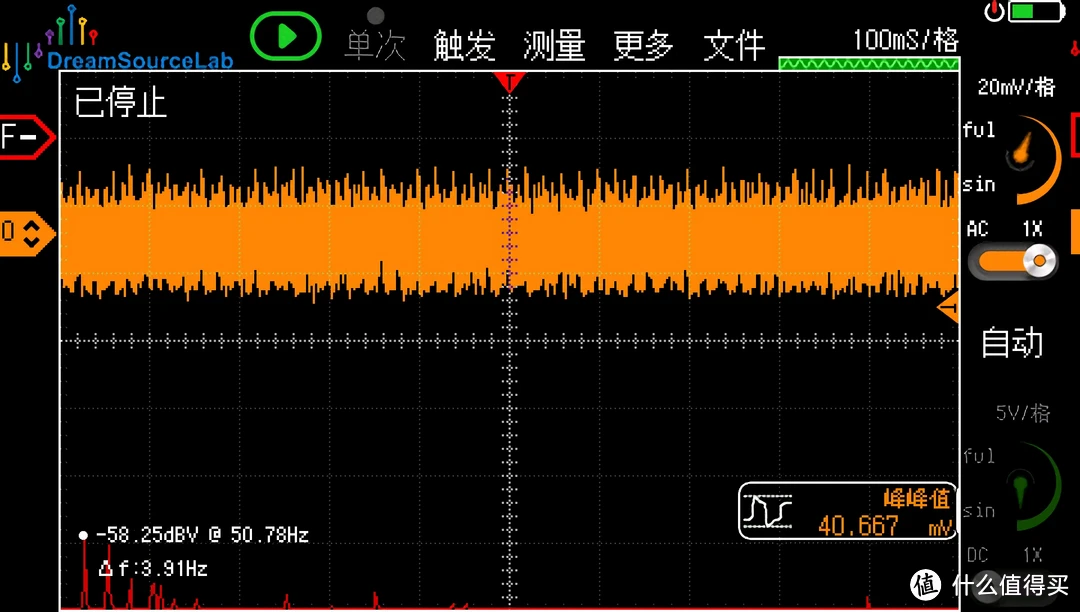Click the DreamSourceLab logo
The width and height of the screenshot is (1080, 612).
(117, 44)
